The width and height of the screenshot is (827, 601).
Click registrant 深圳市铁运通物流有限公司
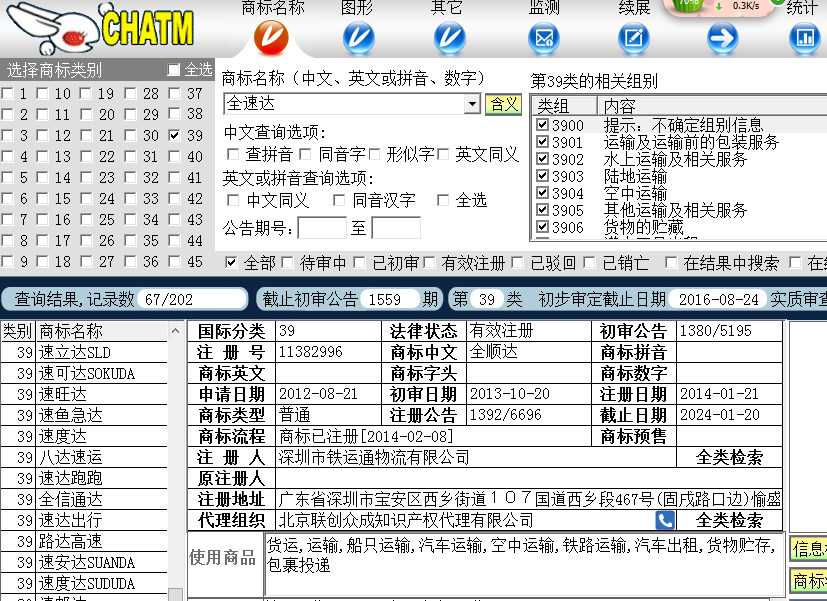click(x=374, y=457)
